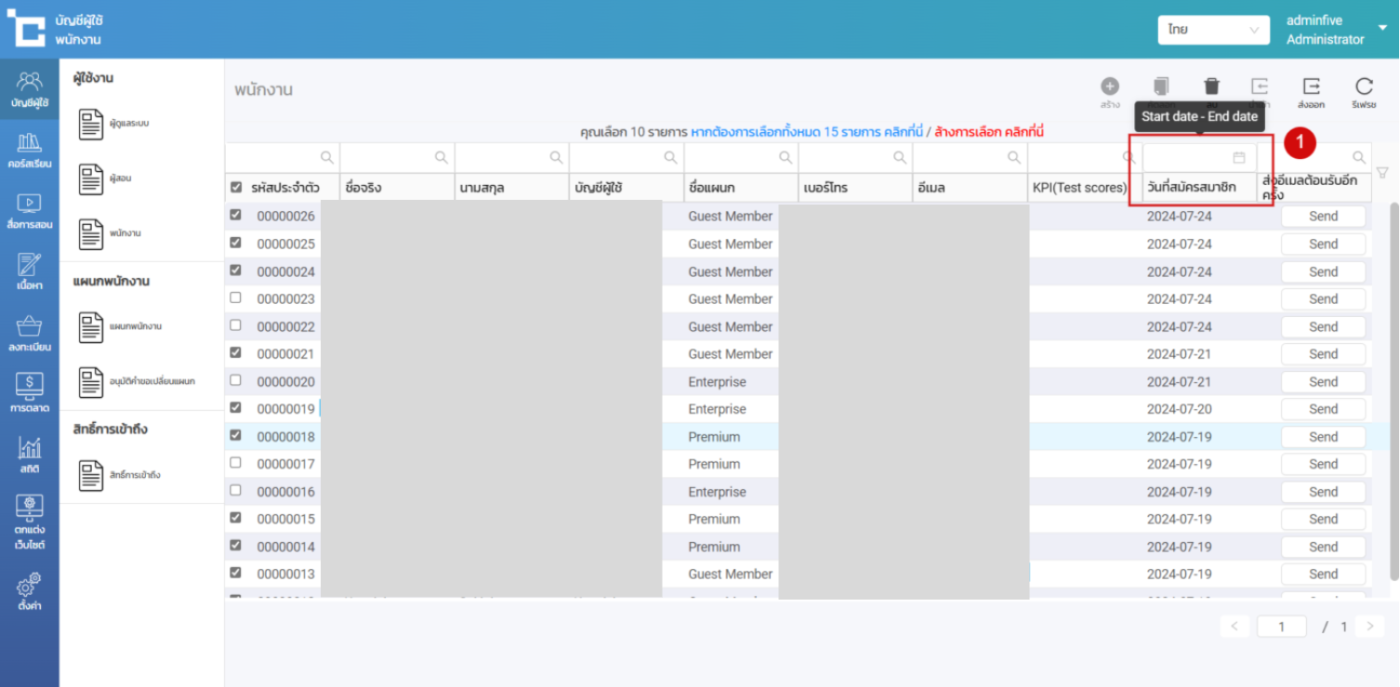Expand the adminfive Administrator account menu
This screenshot has width=1400, height=687.
pyautogui.click(x=1383, y=29)
